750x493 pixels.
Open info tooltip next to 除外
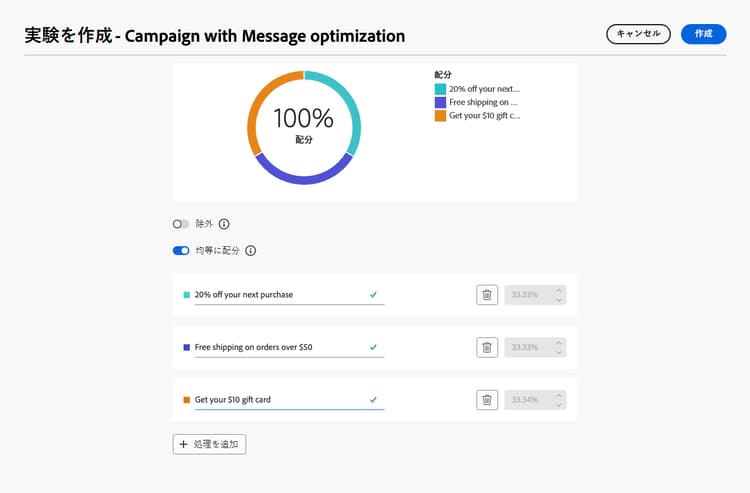coord(224,224)
